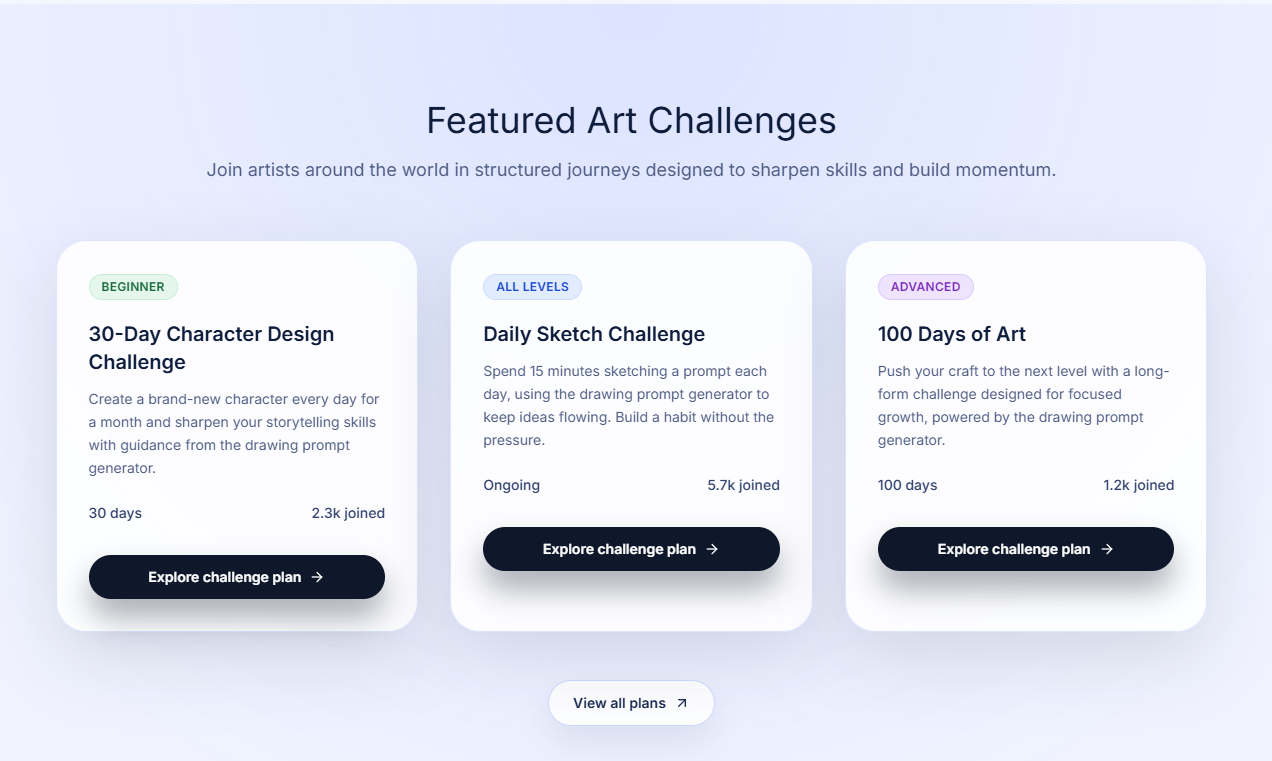Click the View all plans button

(x=631, y=703)
